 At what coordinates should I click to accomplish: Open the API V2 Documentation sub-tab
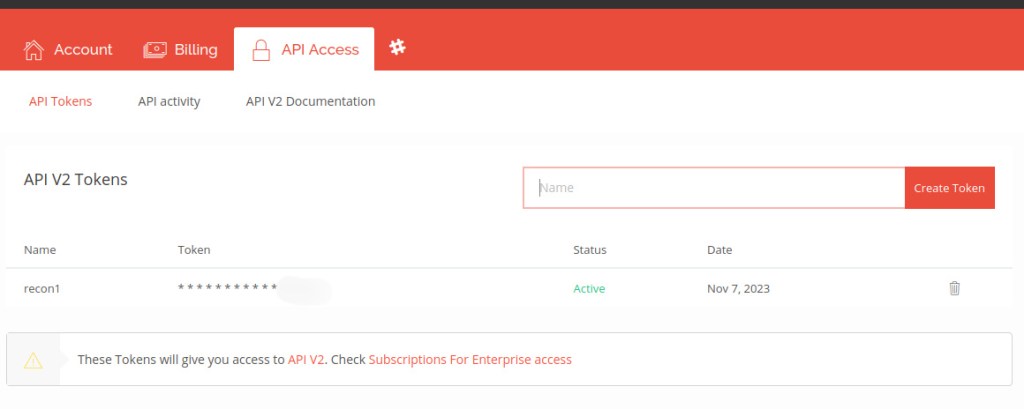pos(310,101)
